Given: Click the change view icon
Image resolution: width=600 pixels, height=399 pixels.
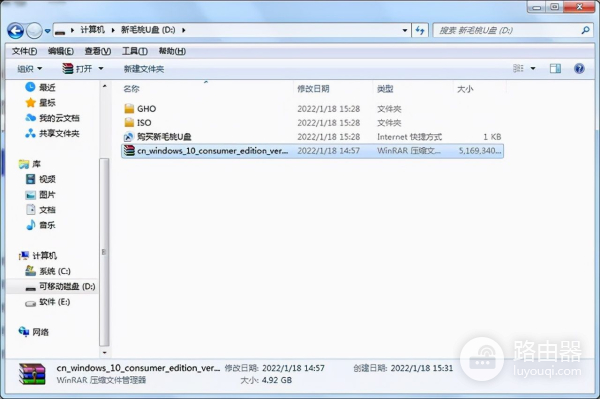Looking at the screenshot, I should [x=518, y=68].
